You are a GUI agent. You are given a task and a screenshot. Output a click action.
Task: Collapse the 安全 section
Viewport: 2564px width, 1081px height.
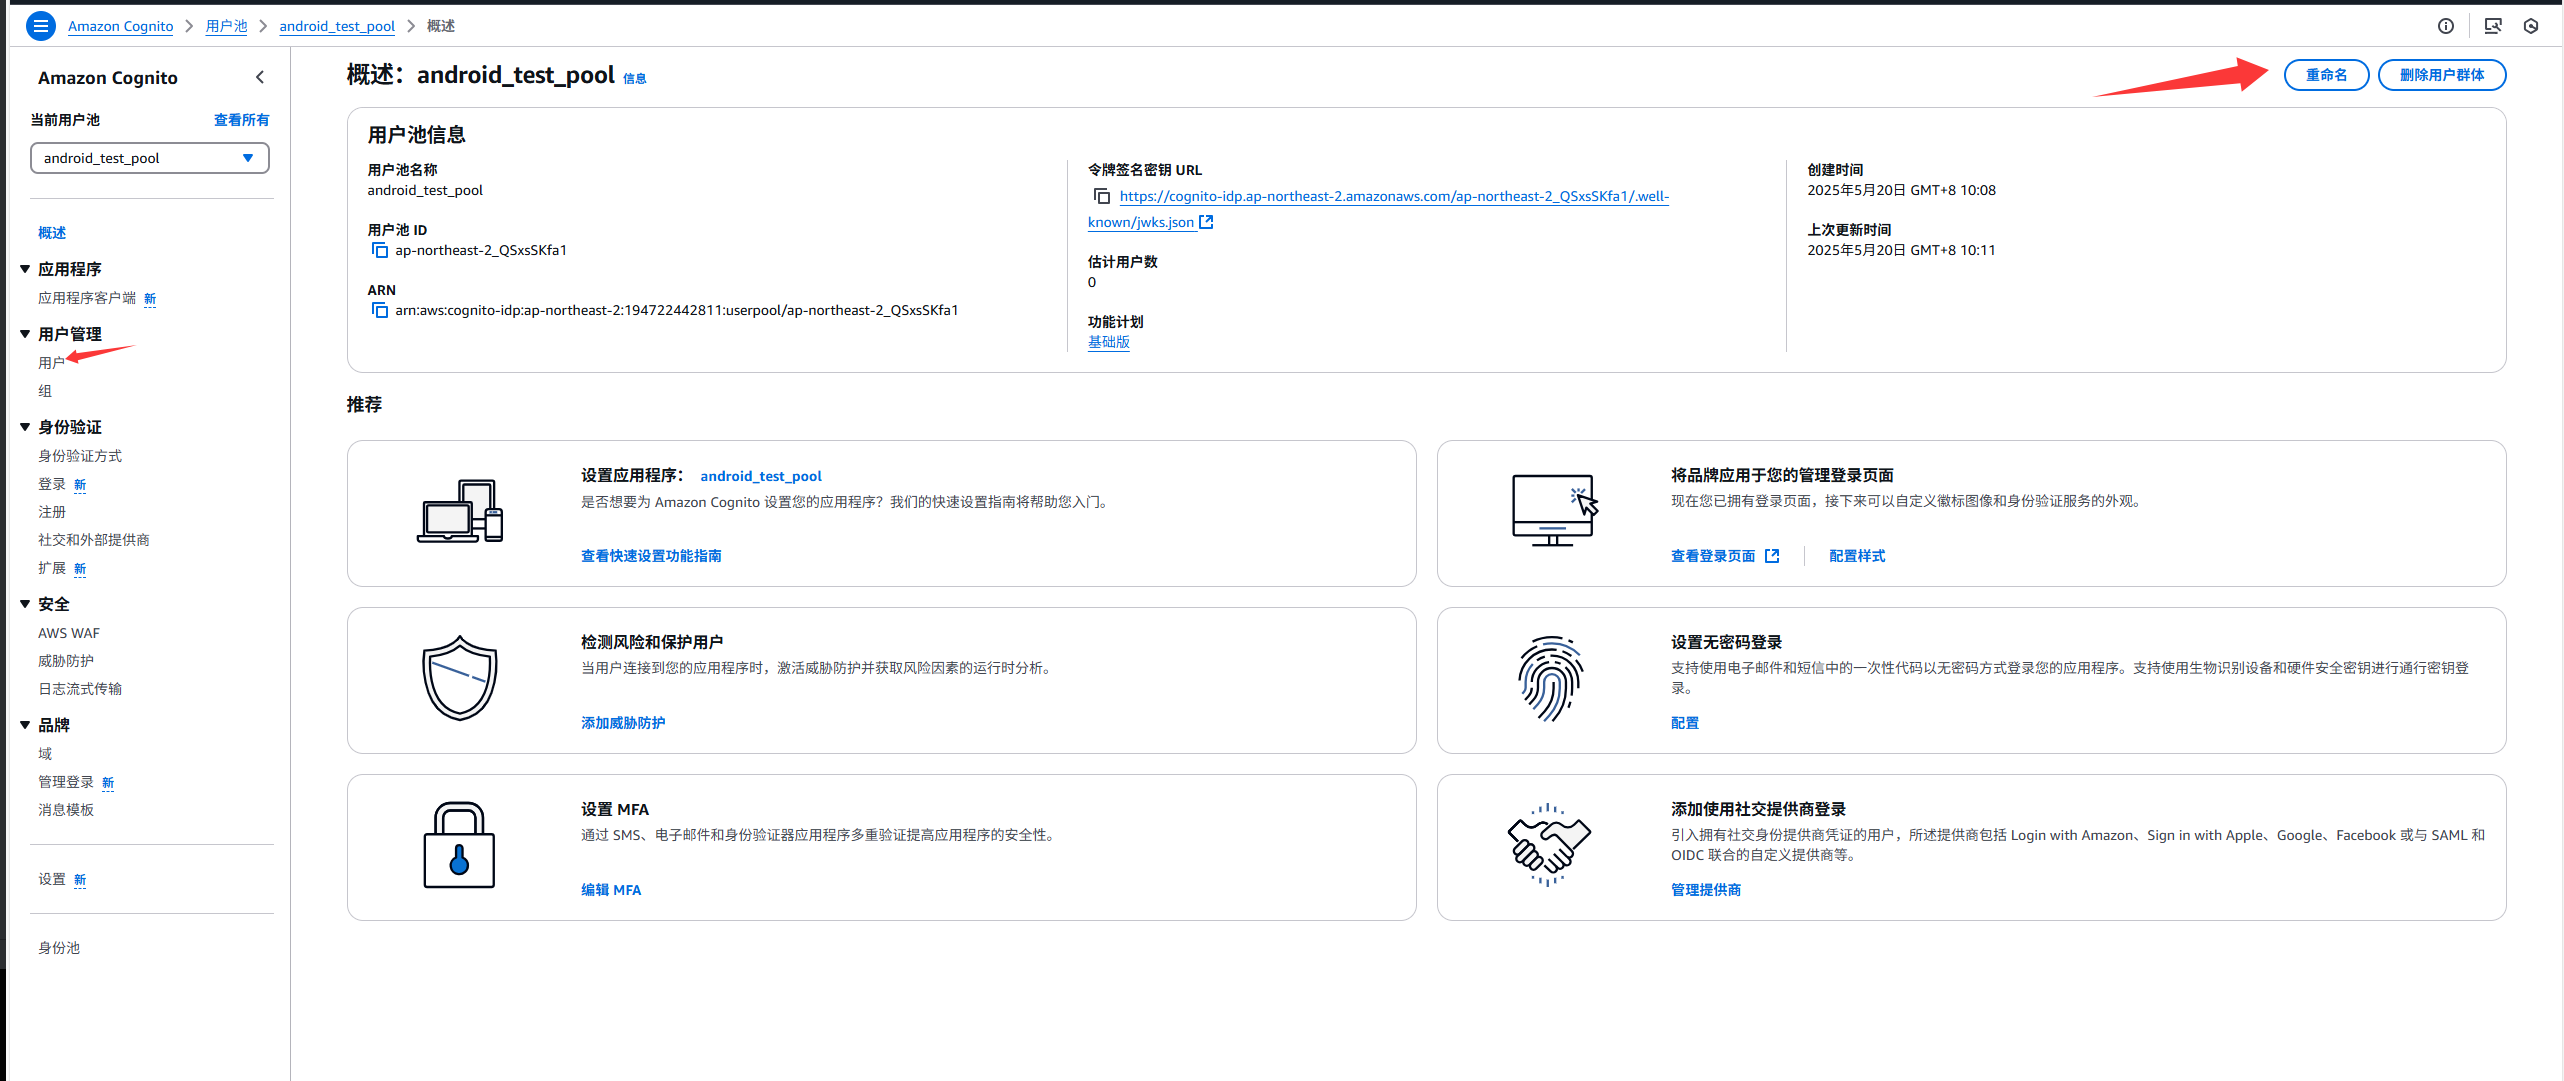[25, 604]
